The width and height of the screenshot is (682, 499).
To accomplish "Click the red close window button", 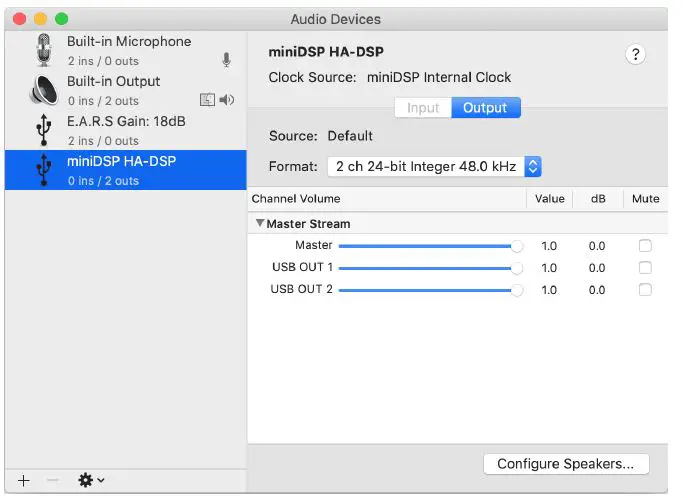I will pyautogui.click(x=20, y=19).
